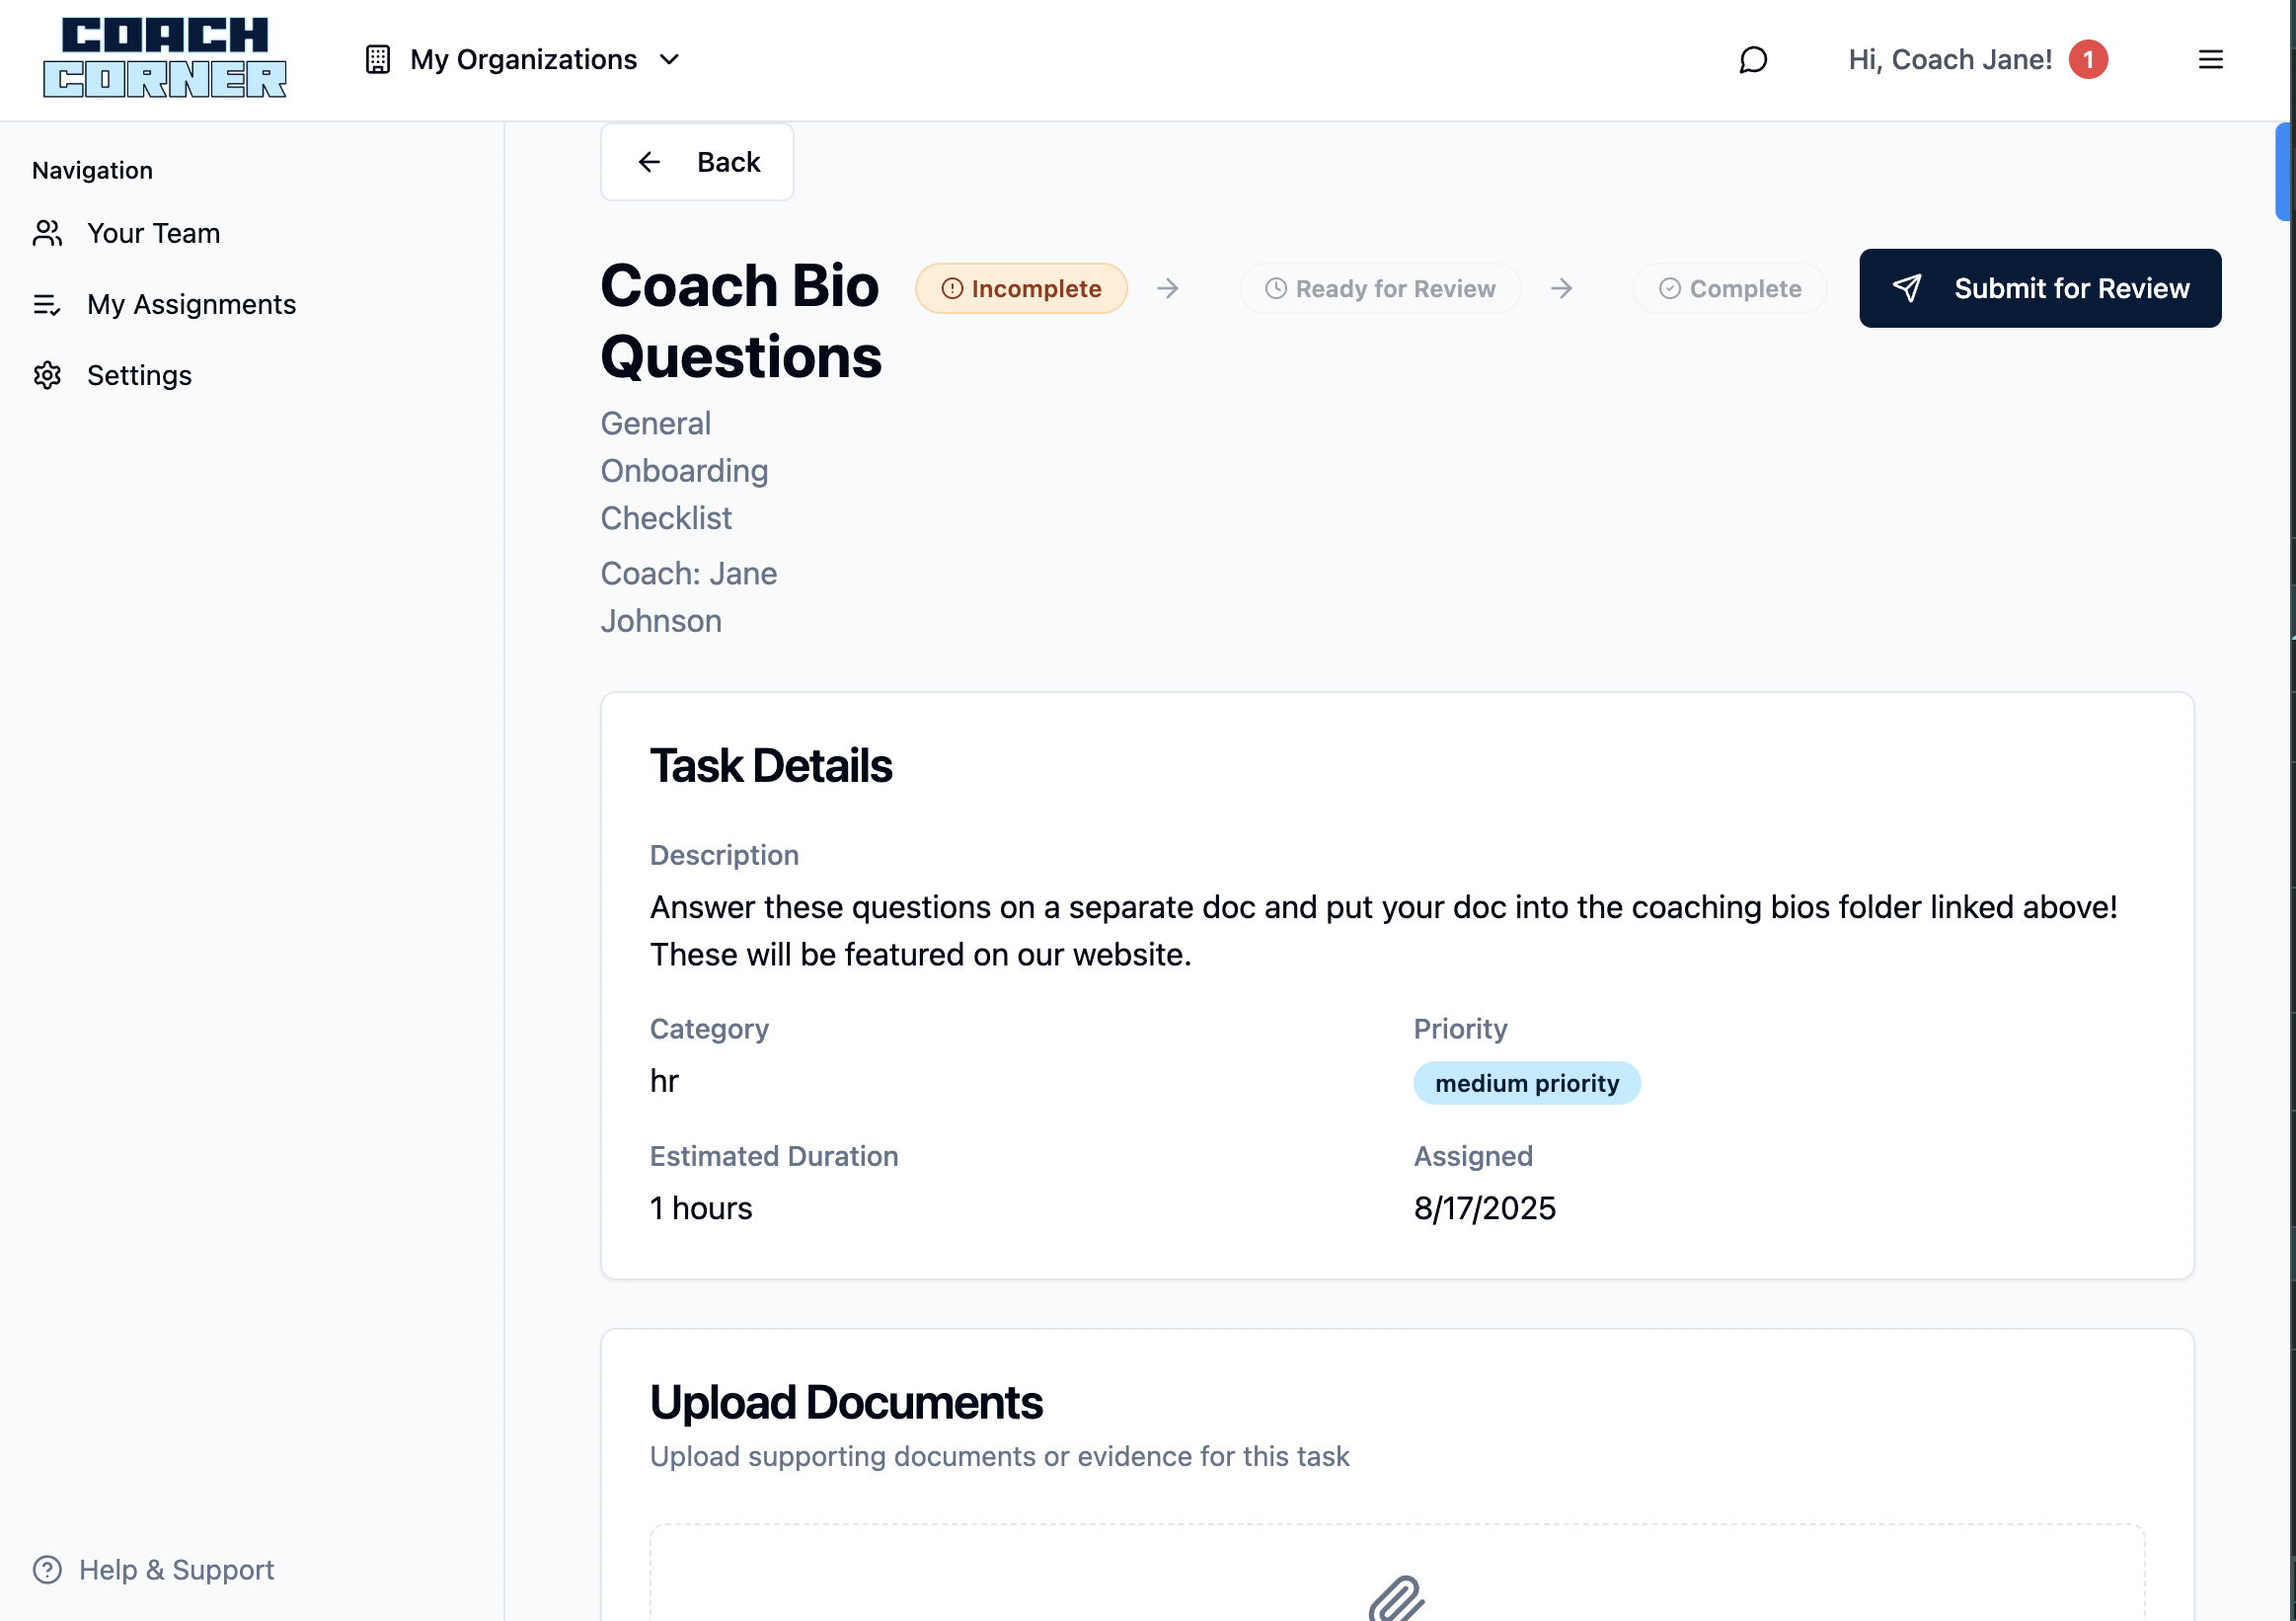
Task: Click the Your Team people icon
Action: pos(47,233)
